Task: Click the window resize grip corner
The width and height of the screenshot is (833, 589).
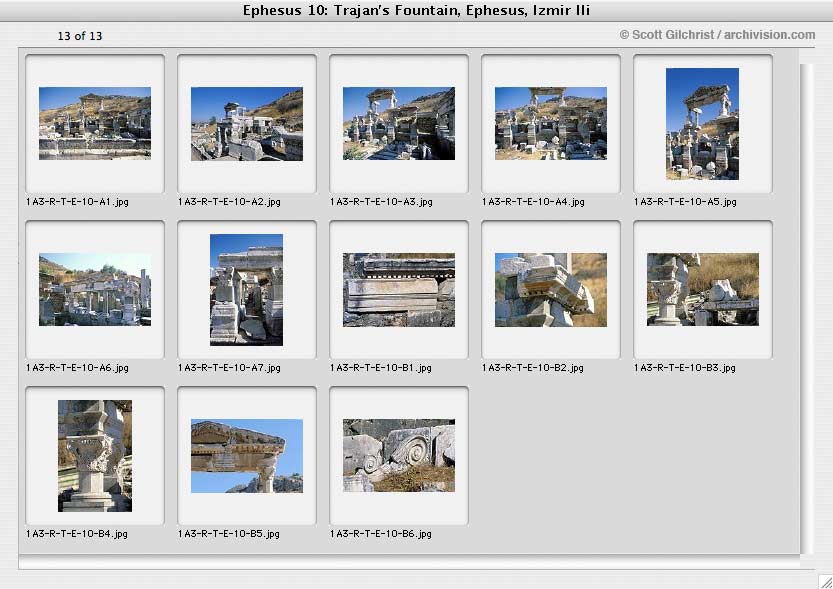Action: click(x=825, y=582)
